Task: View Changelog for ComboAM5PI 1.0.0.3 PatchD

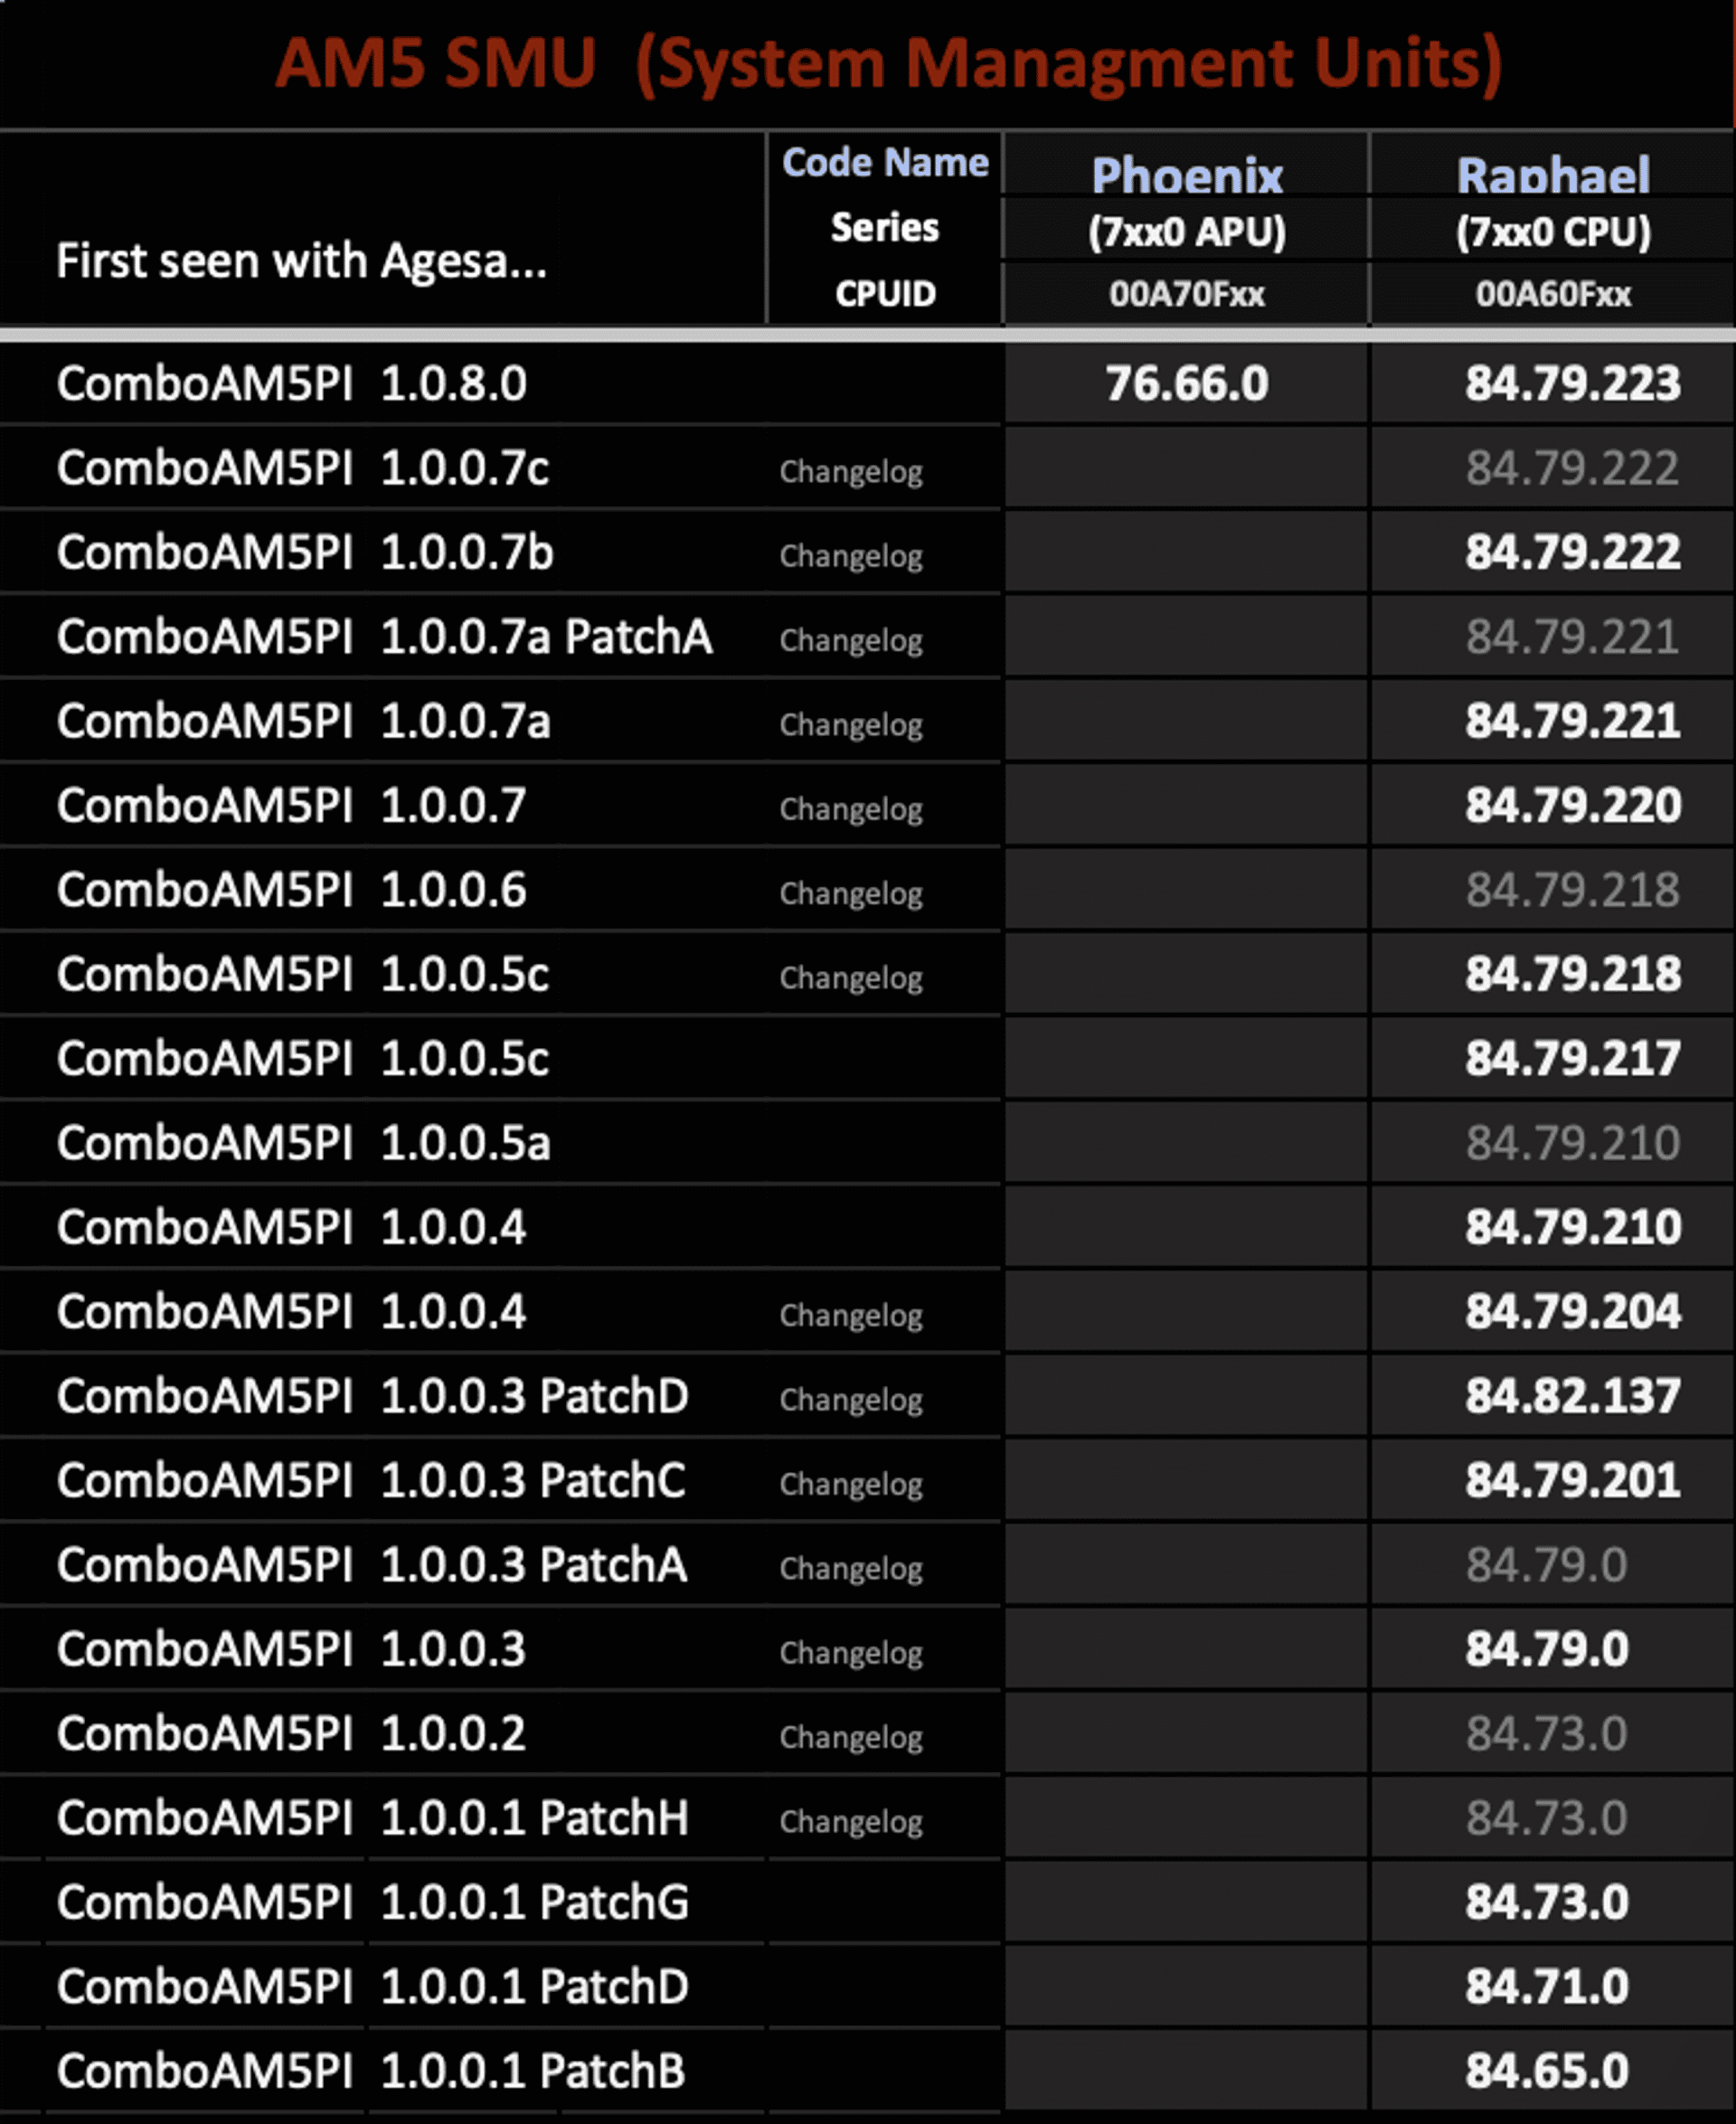Action: click(x=851, y=1399)
